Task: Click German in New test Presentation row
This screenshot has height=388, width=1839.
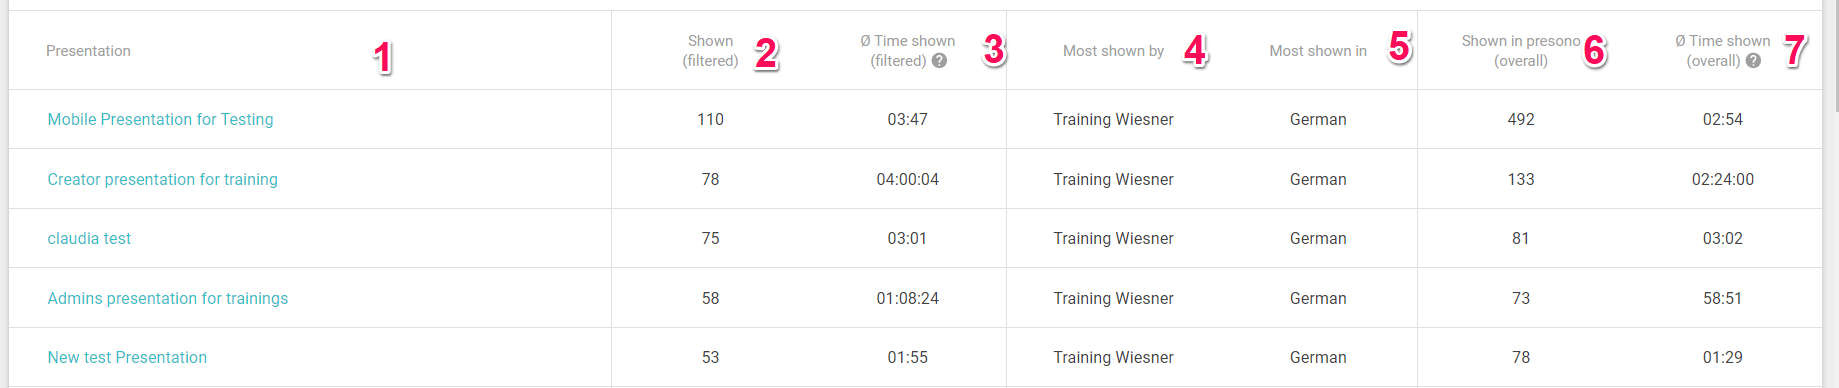Action: (1318, 357)
